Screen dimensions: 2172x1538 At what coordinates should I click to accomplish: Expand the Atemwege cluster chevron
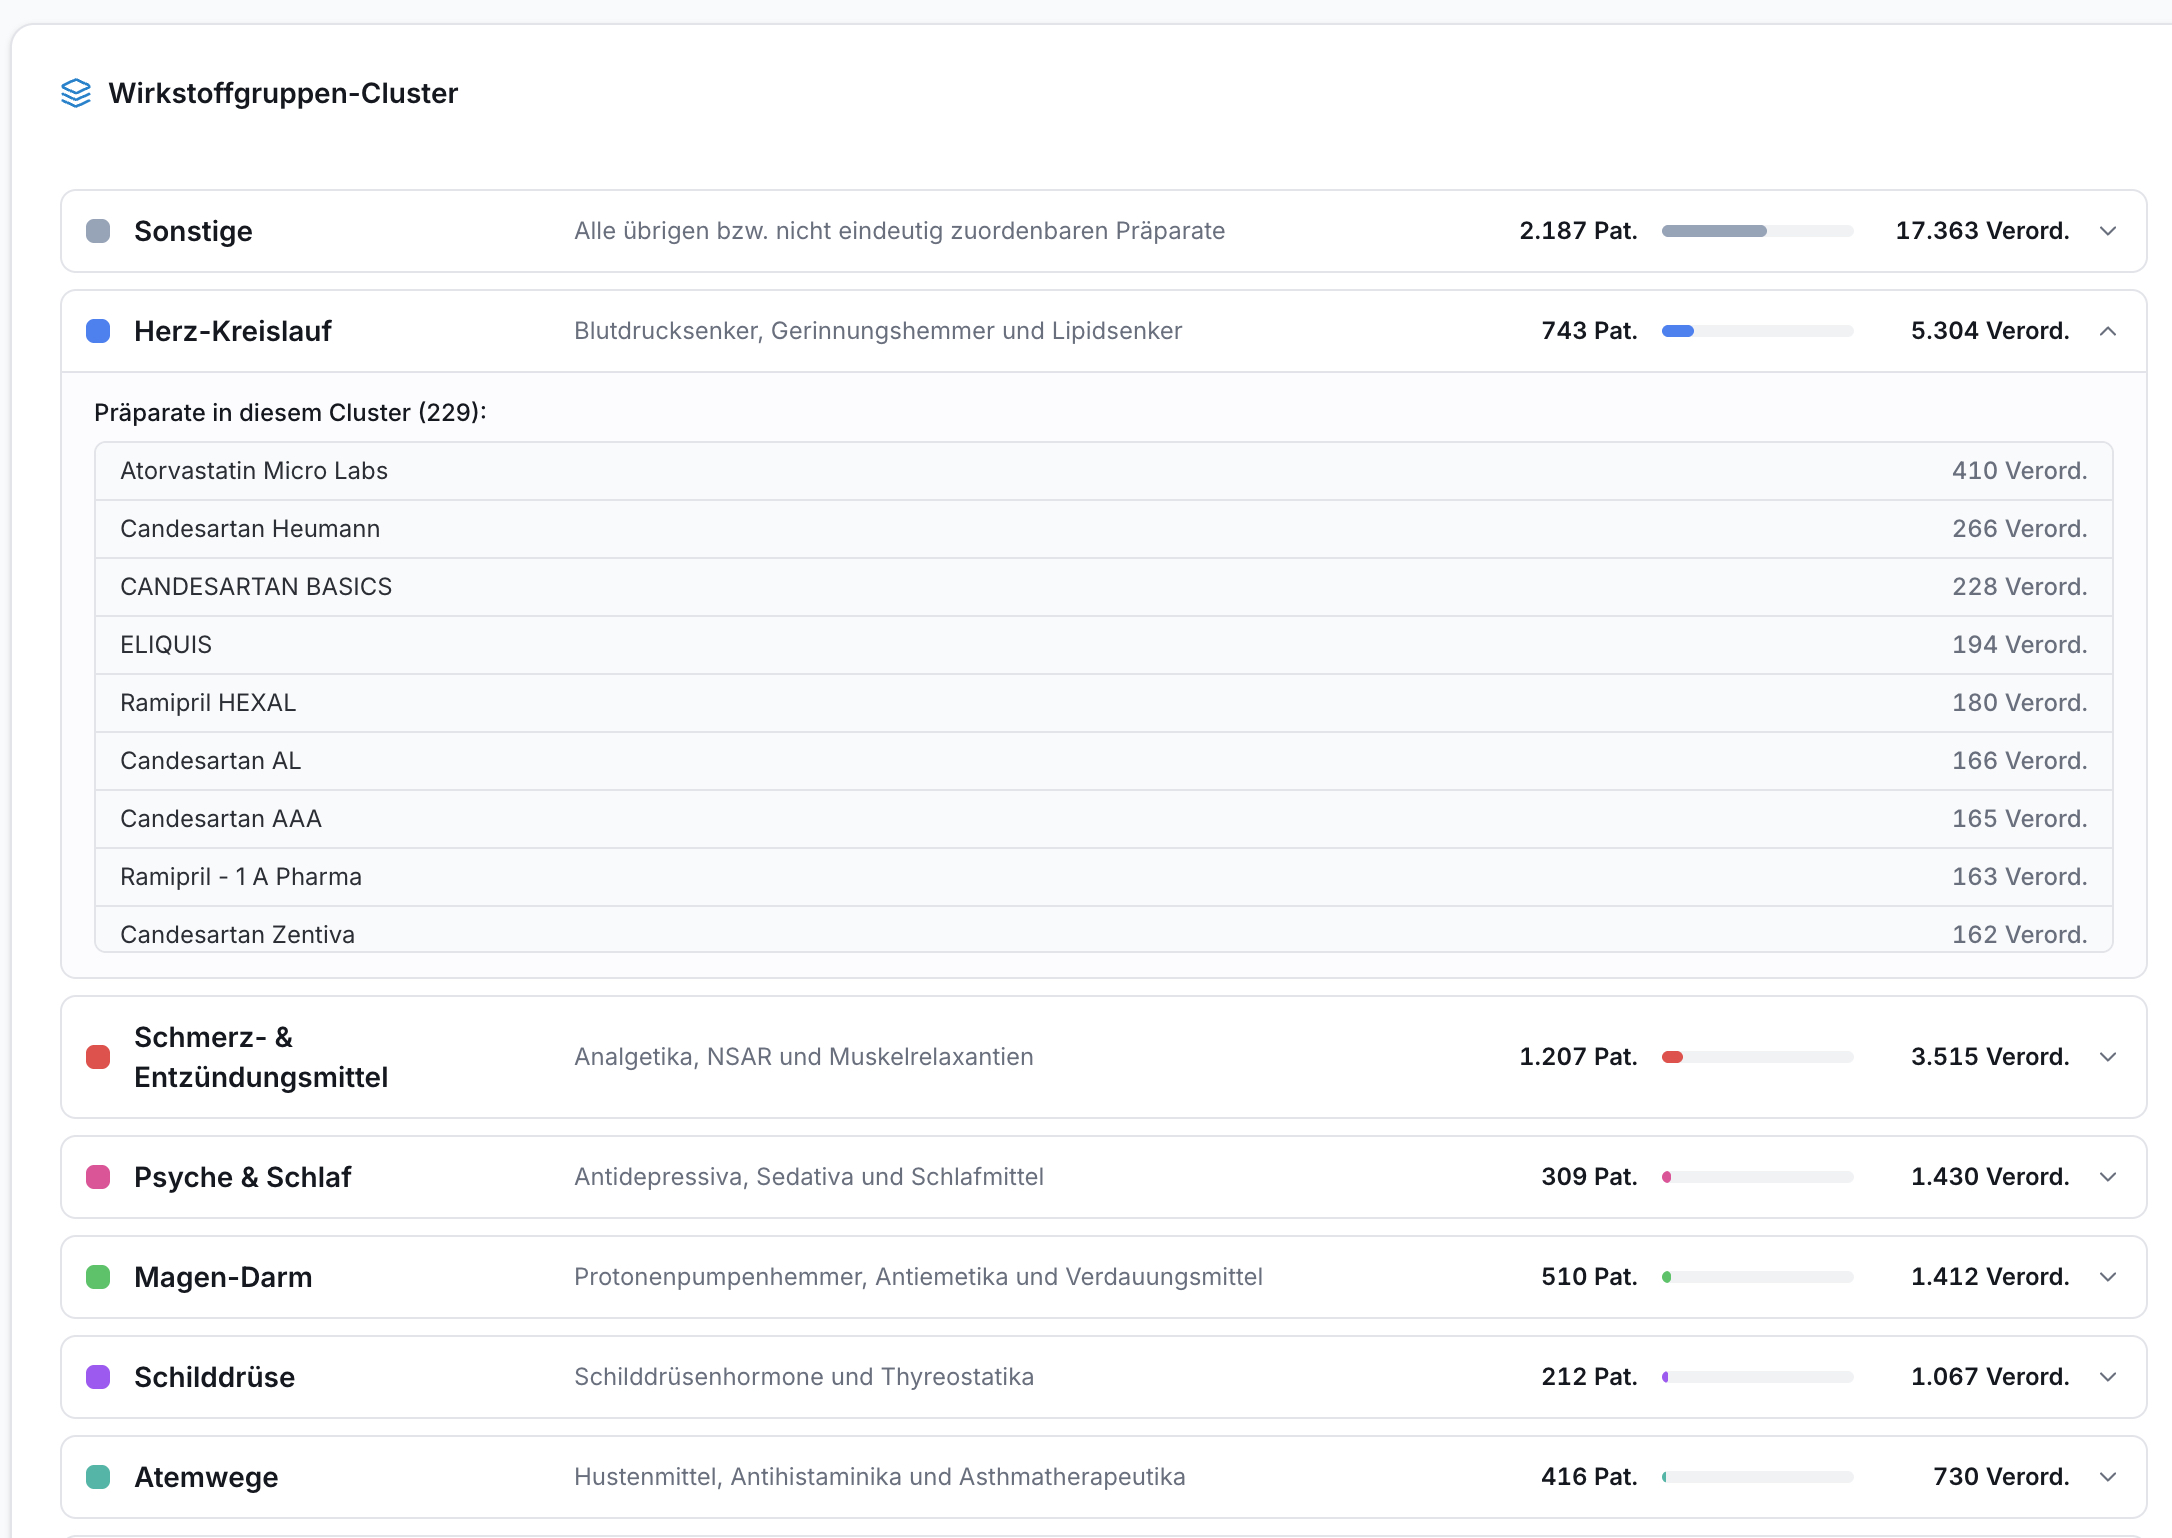click(2108, 1477)
